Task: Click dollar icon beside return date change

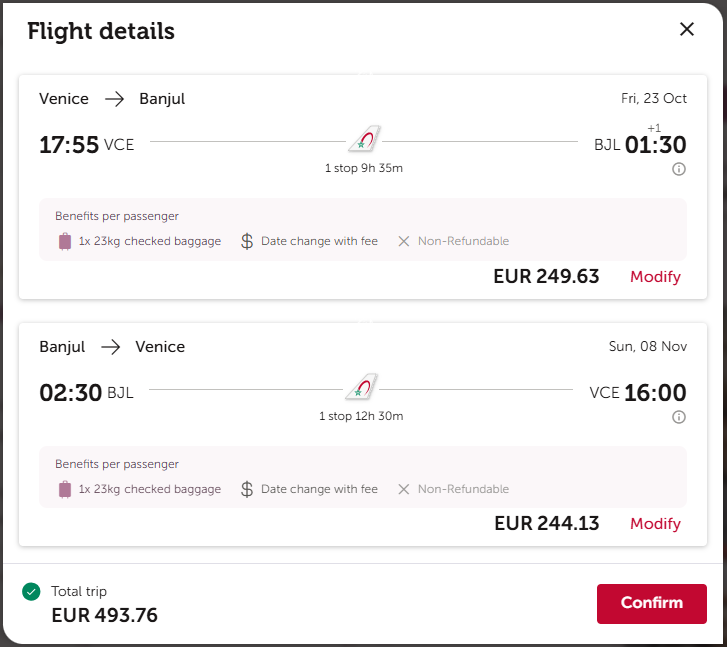Action: pos(247,489)
